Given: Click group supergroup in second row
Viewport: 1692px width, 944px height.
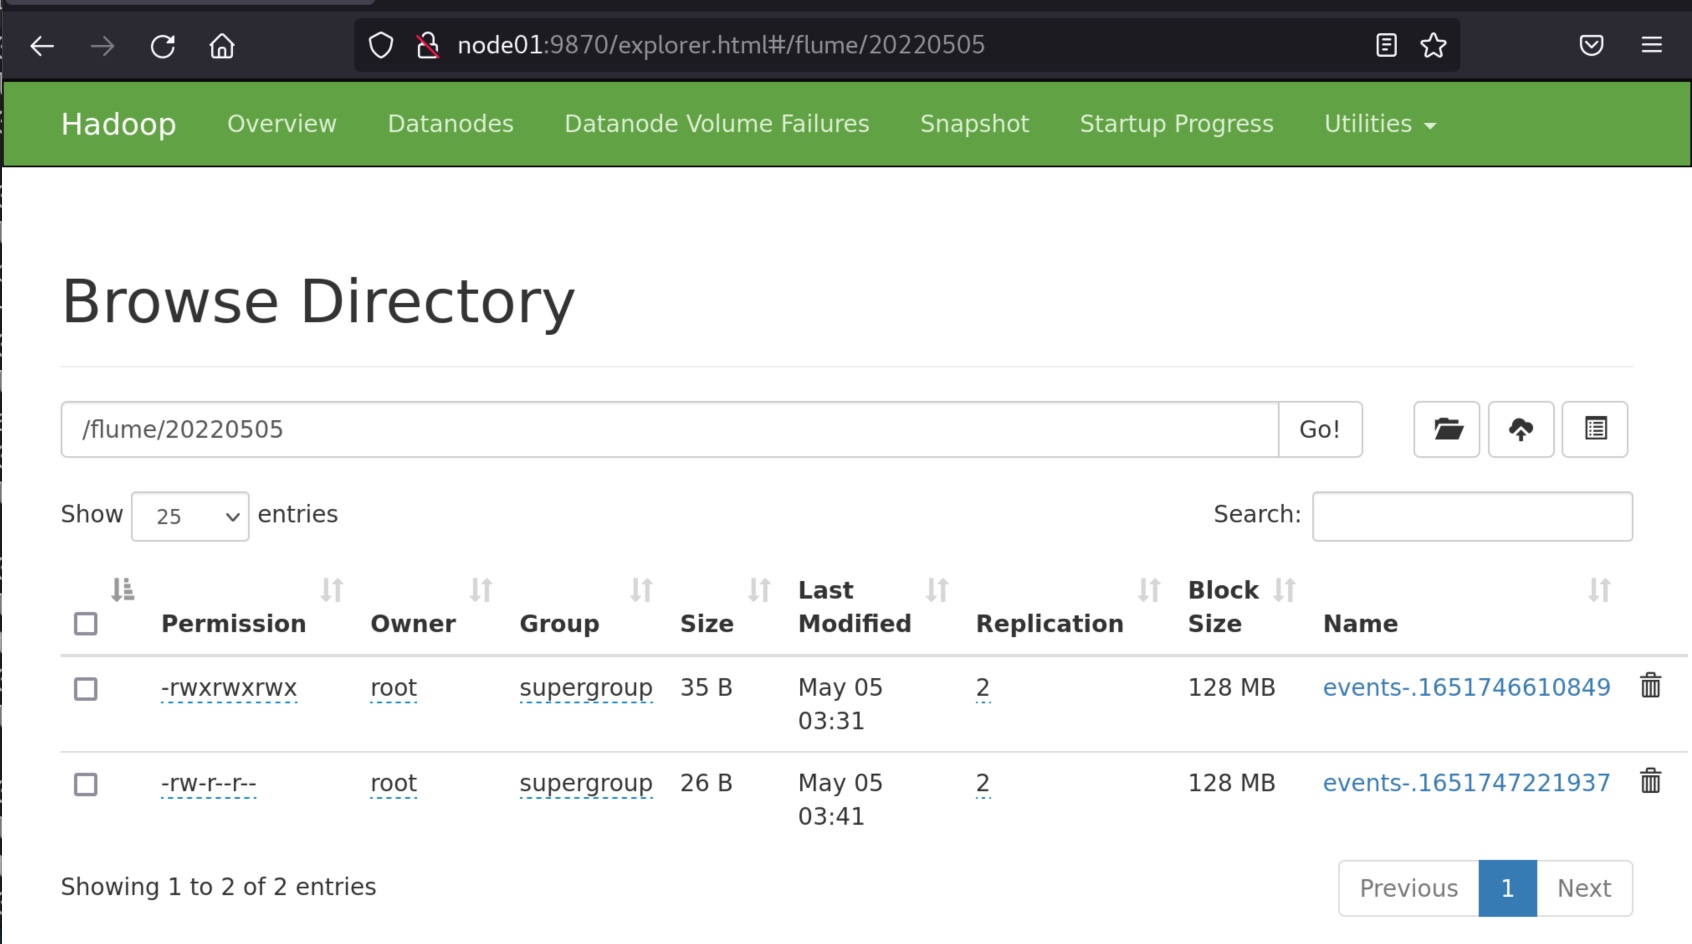Looking at the screenshot, I should [x=586, y=784].
